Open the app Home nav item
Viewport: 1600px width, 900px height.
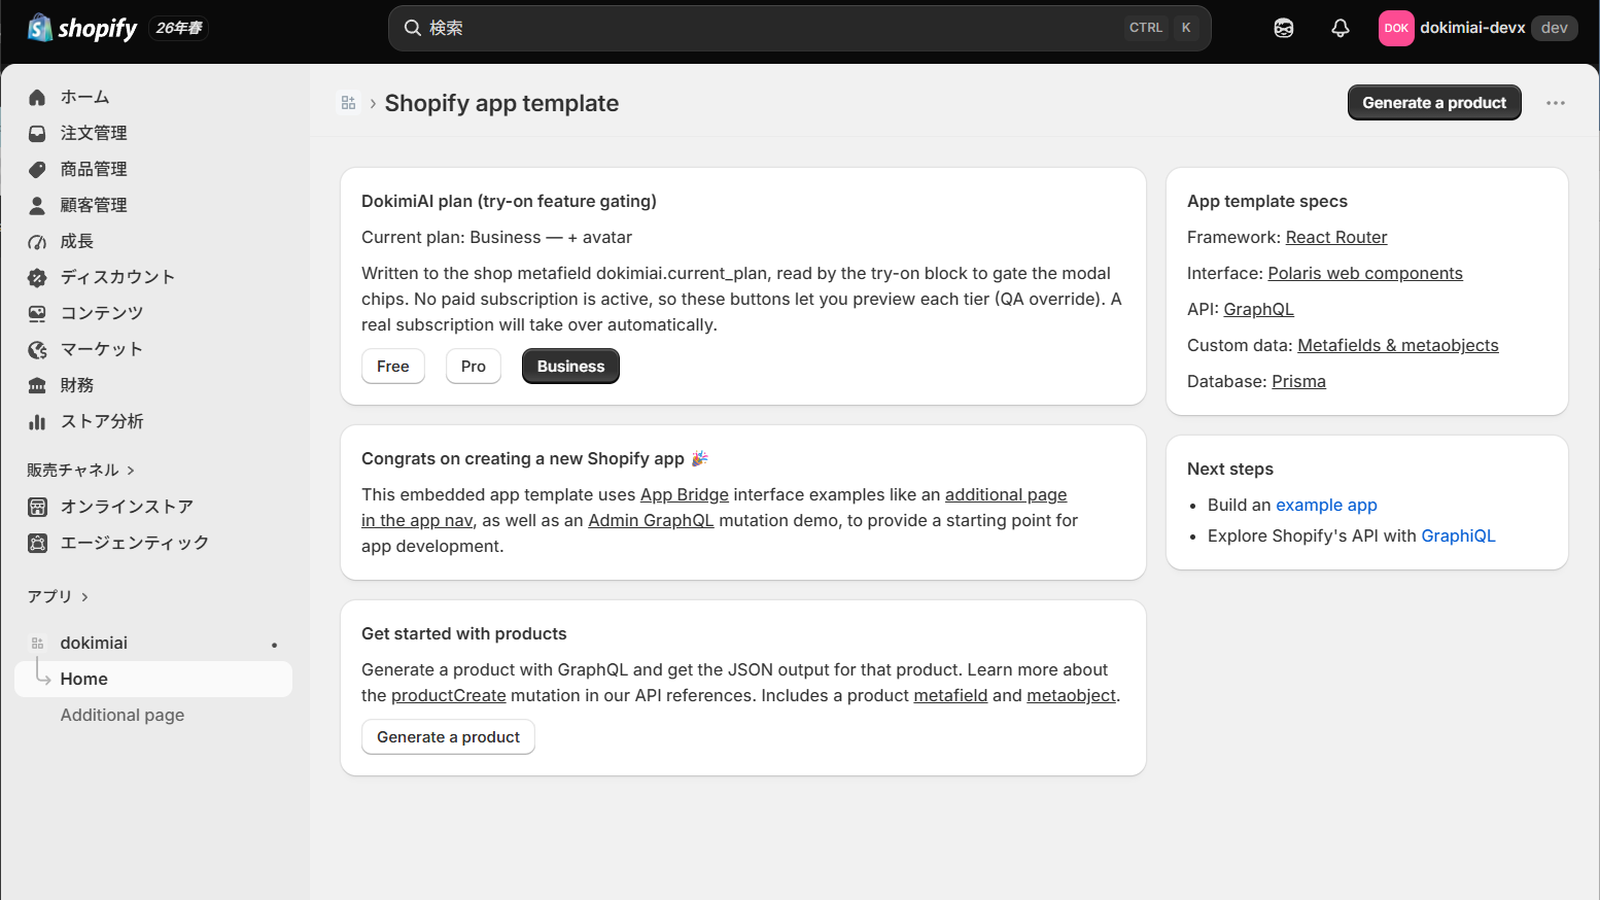point(154,679)
